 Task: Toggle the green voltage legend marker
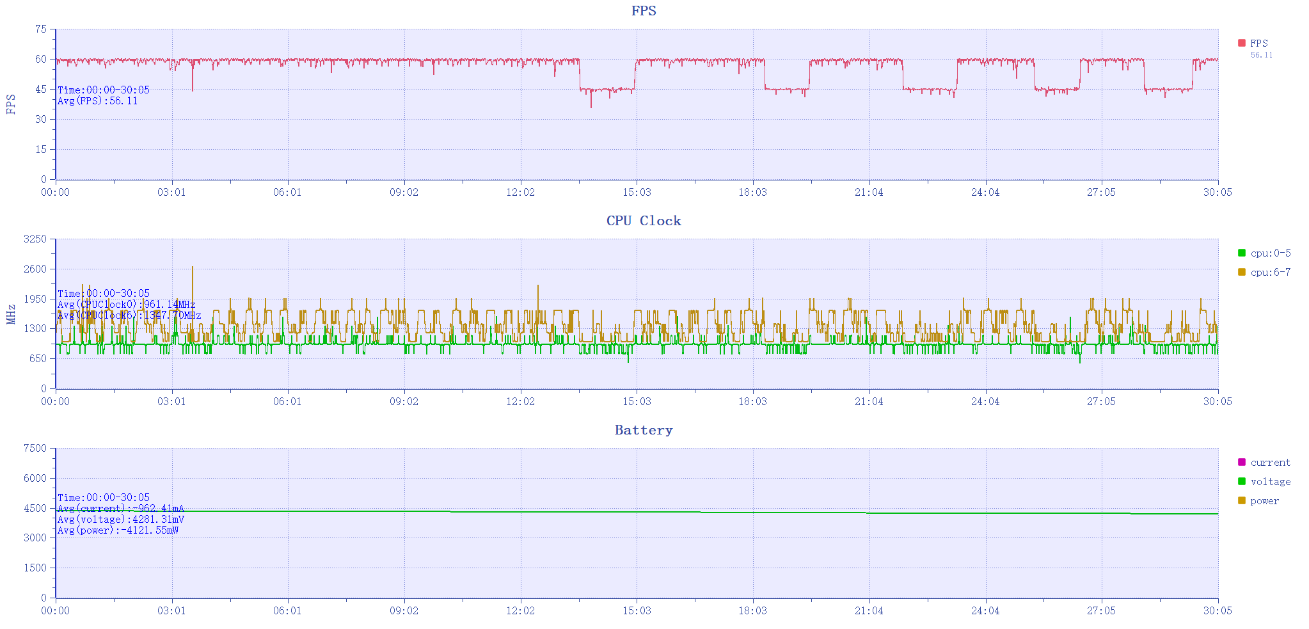(x=1241, y=481)
